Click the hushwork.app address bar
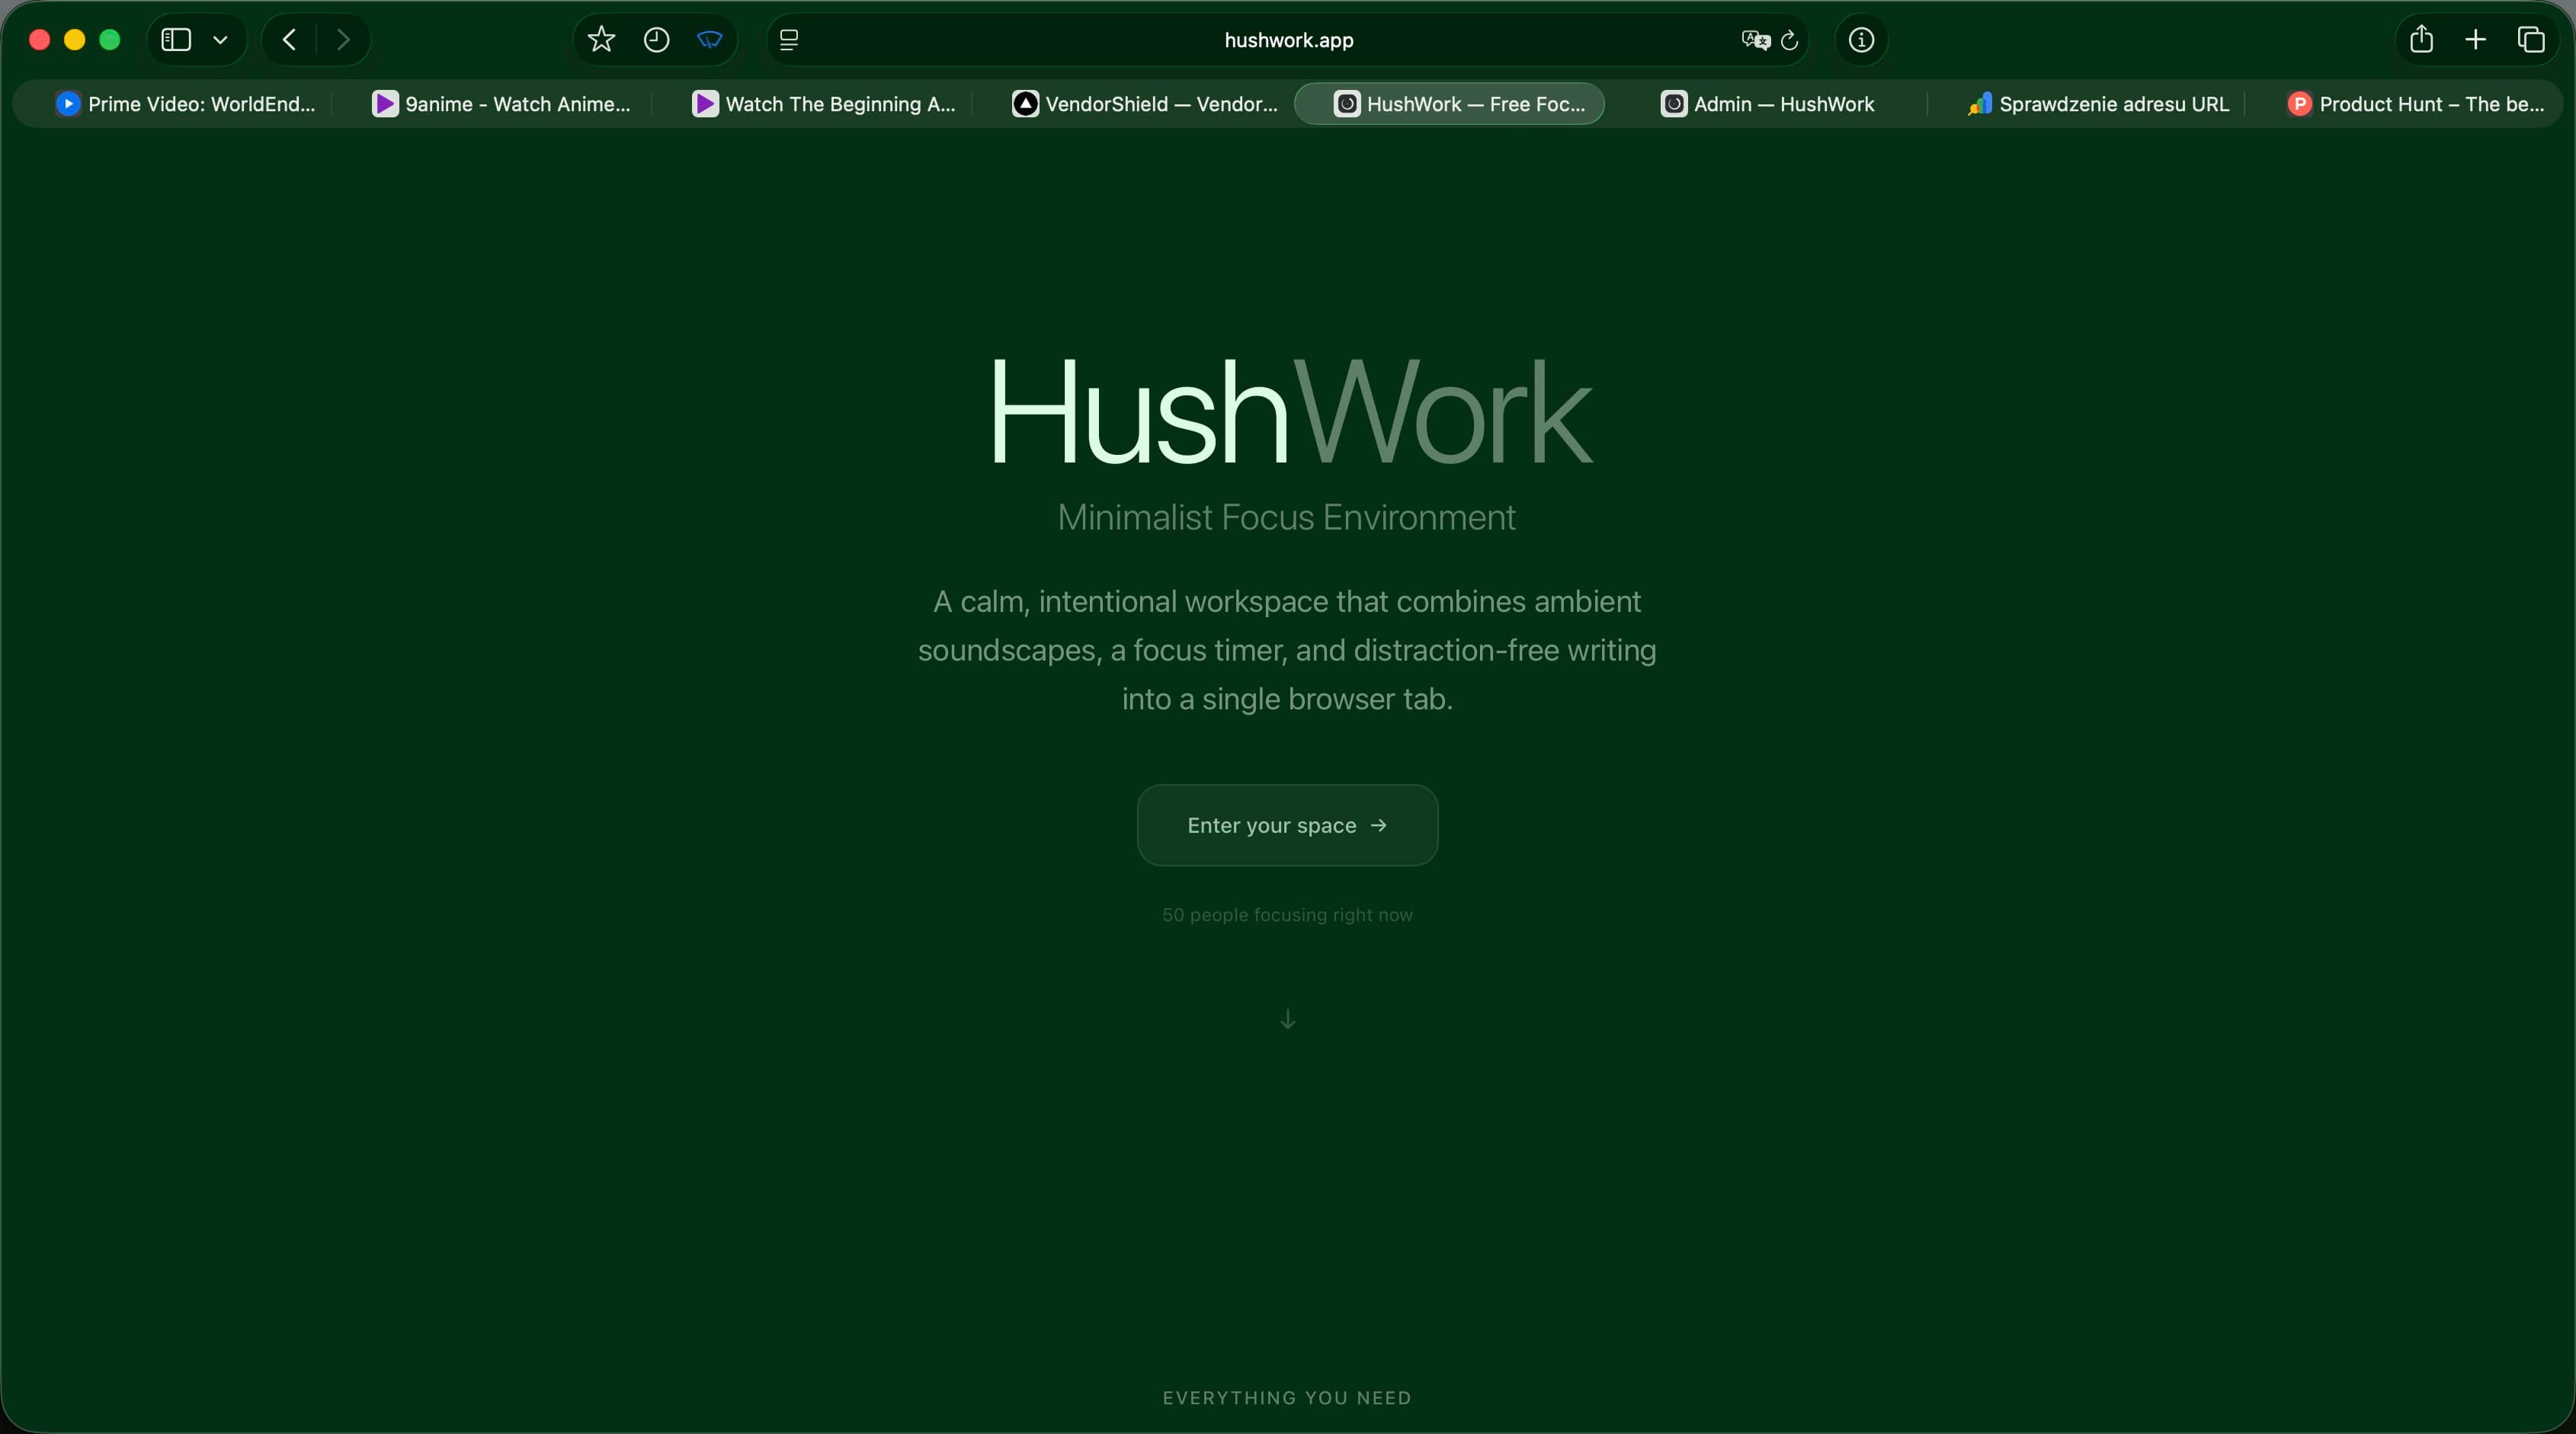This screenshot has width=2576, height=1434. [x=1287, y=40]
